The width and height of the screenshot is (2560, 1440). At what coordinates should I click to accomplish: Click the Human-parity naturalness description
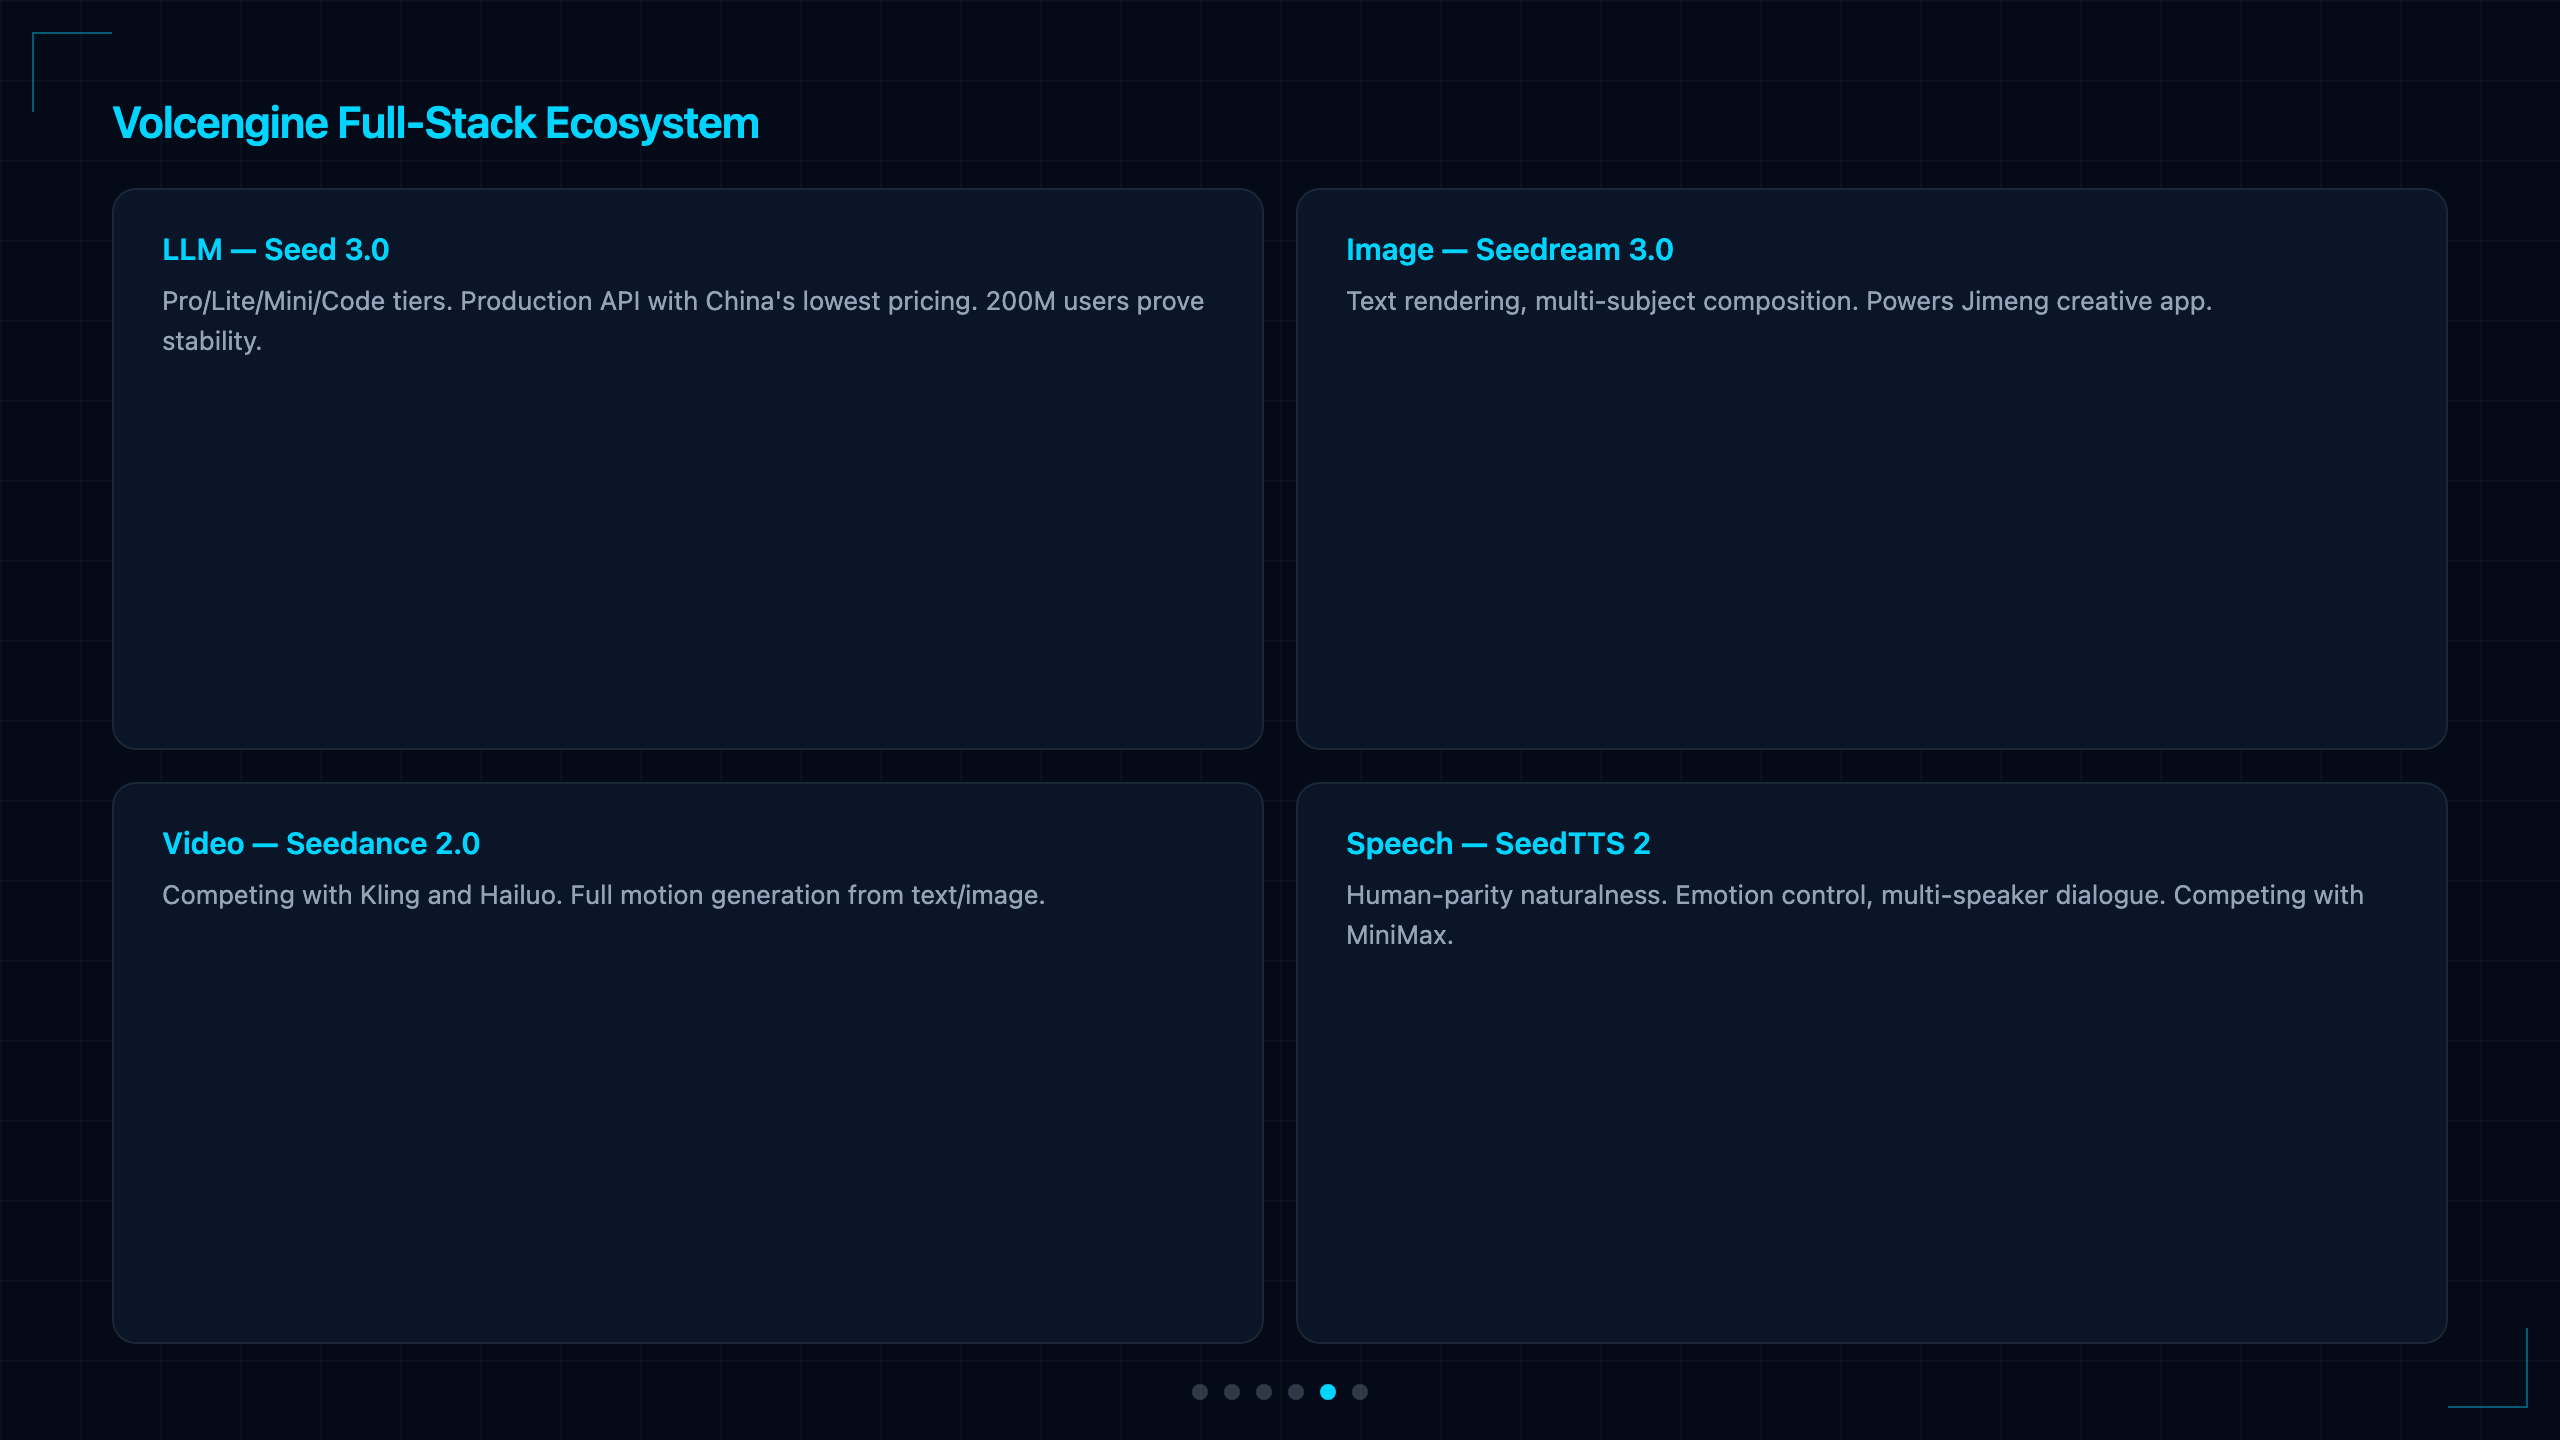(x=1855, y=915)
